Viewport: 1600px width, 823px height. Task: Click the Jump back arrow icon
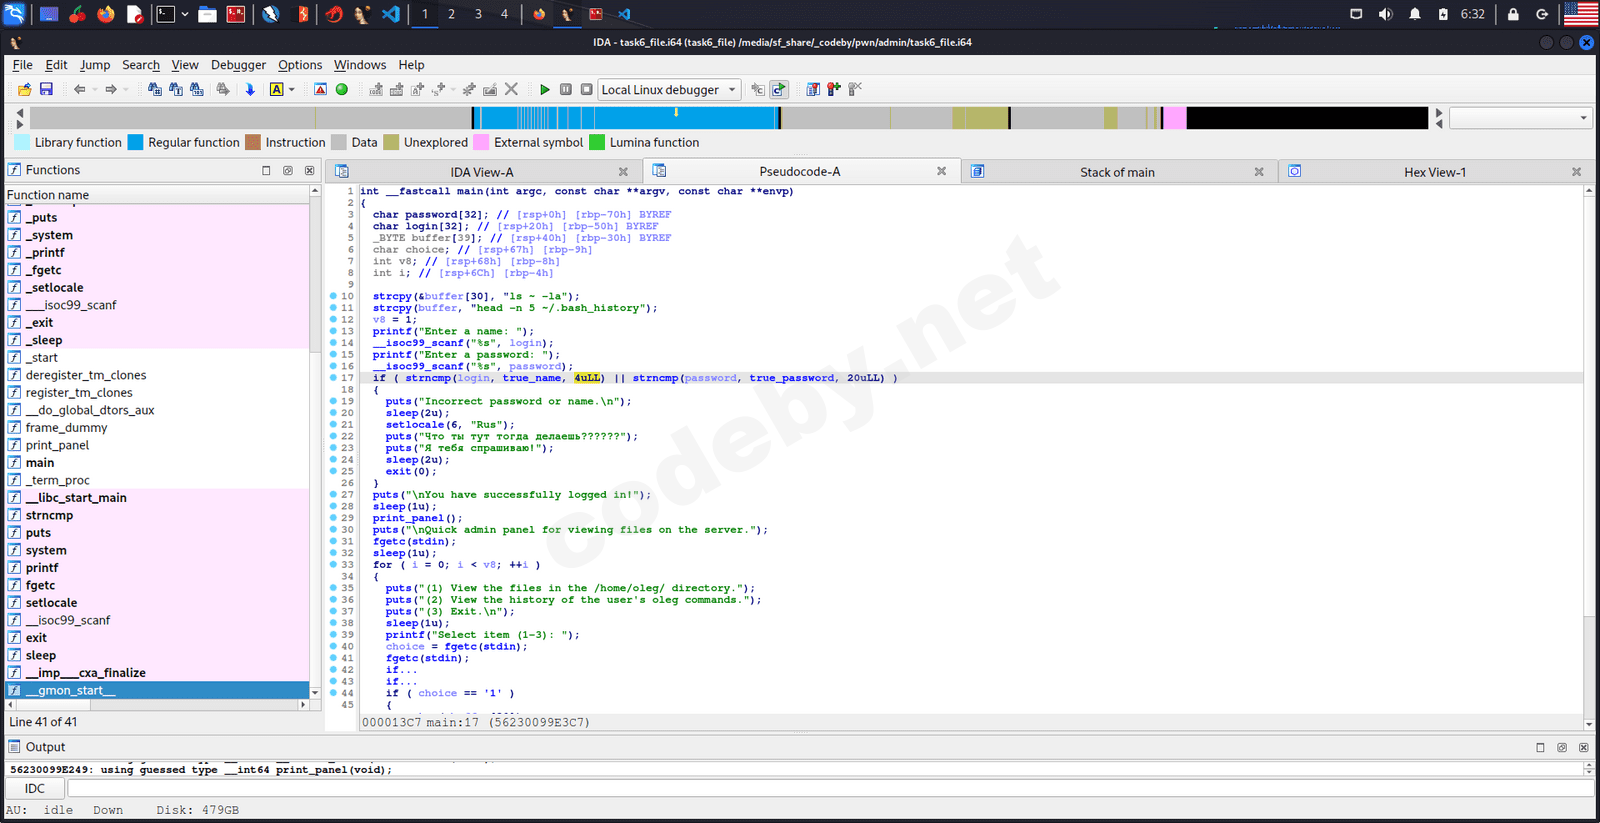[79, 90]
